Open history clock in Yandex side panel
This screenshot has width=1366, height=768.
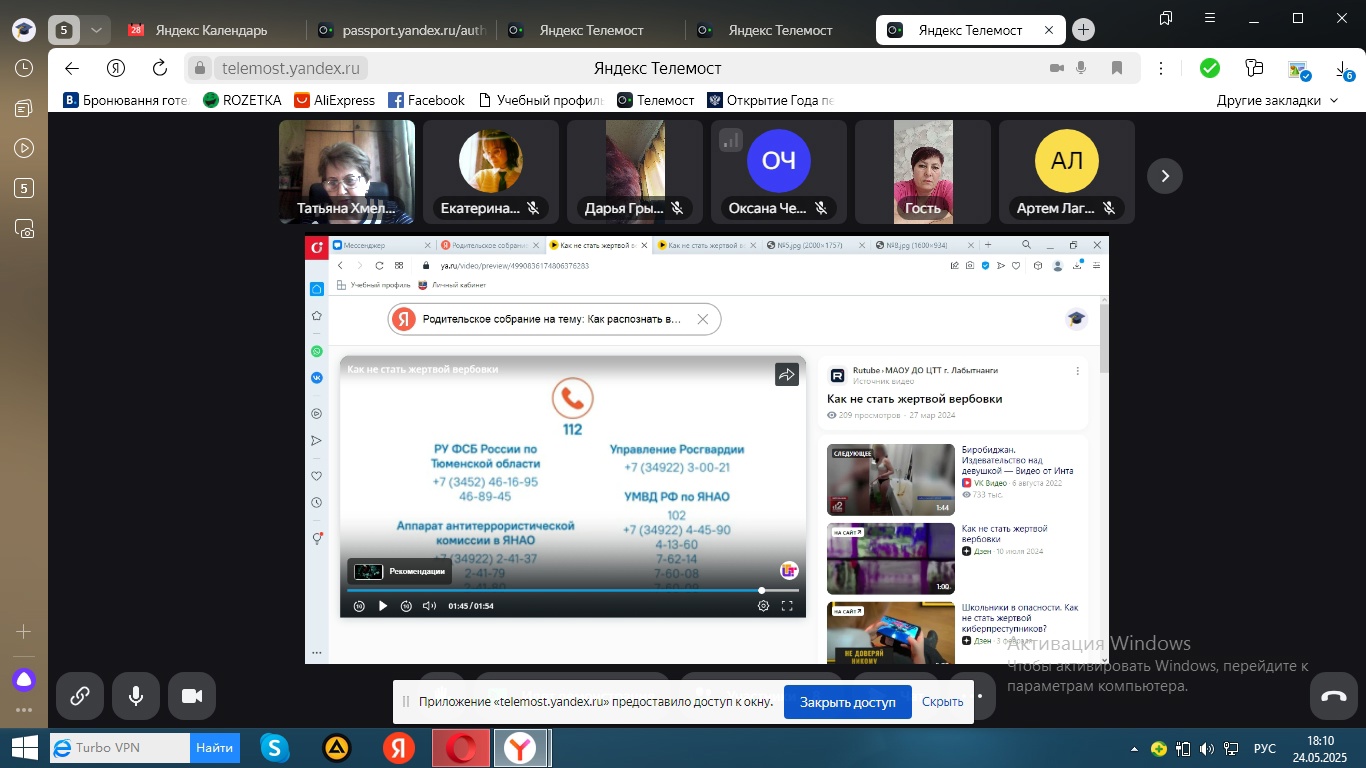[x=24, y=68]
